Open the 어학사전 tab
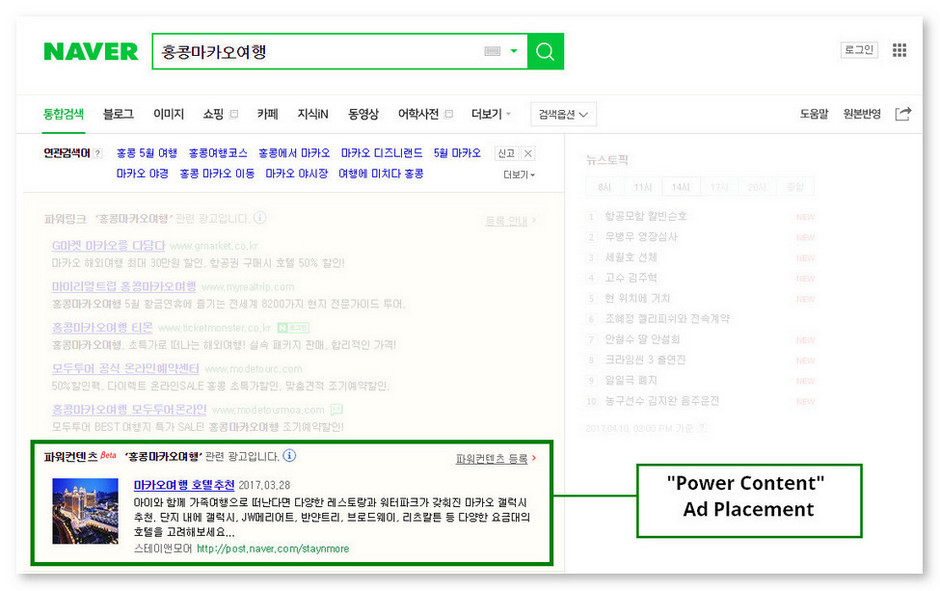 coord(418,114)
